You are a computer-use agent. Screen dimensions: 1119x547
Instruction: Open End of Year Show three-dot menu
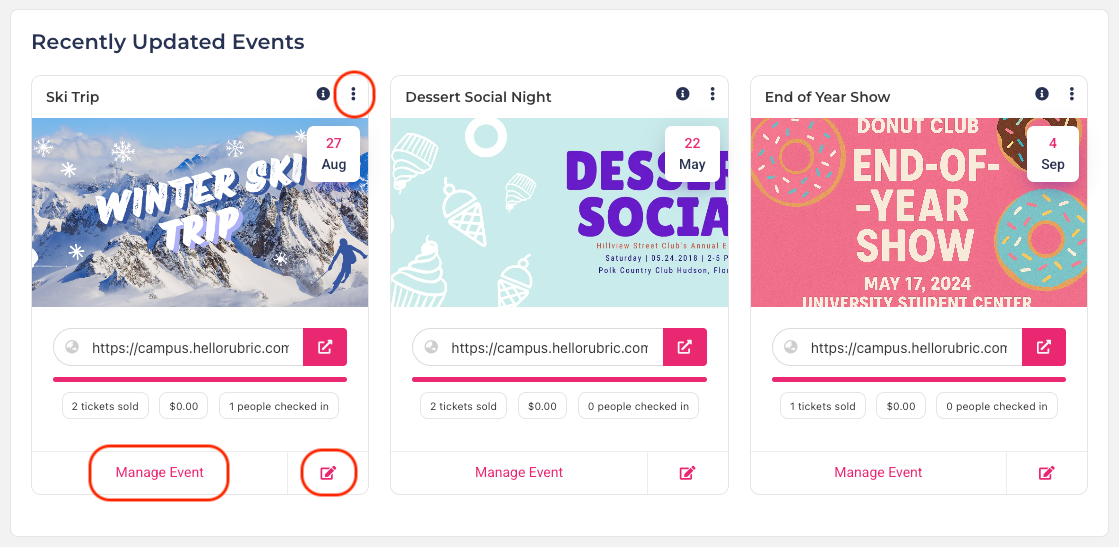pos(1071,94)
